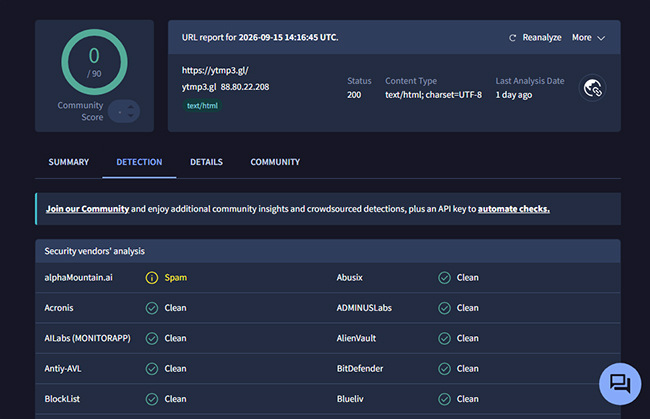Vote down in the Community Score control
650x419 pixels.
point(131,116)
